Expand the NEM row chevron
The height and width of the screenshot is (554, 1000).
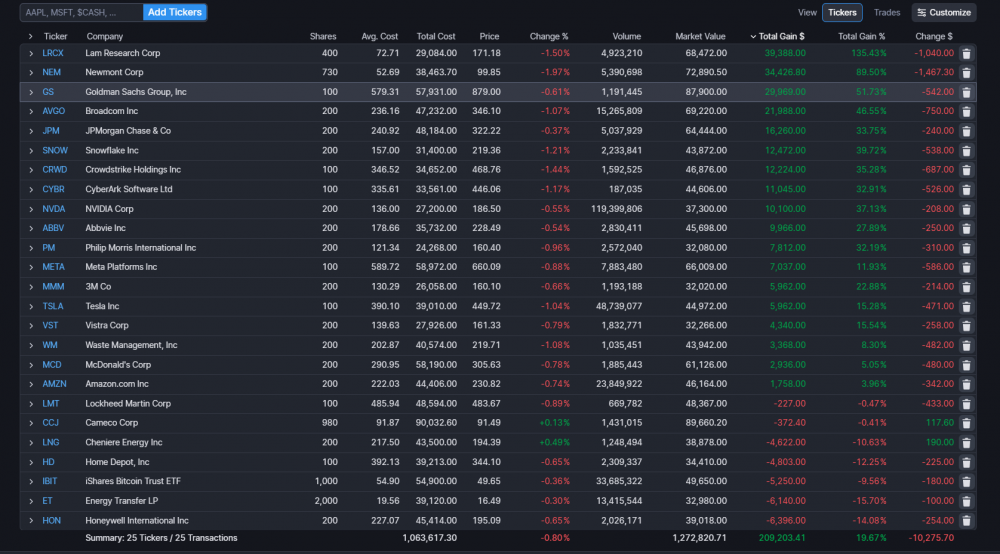31,72
